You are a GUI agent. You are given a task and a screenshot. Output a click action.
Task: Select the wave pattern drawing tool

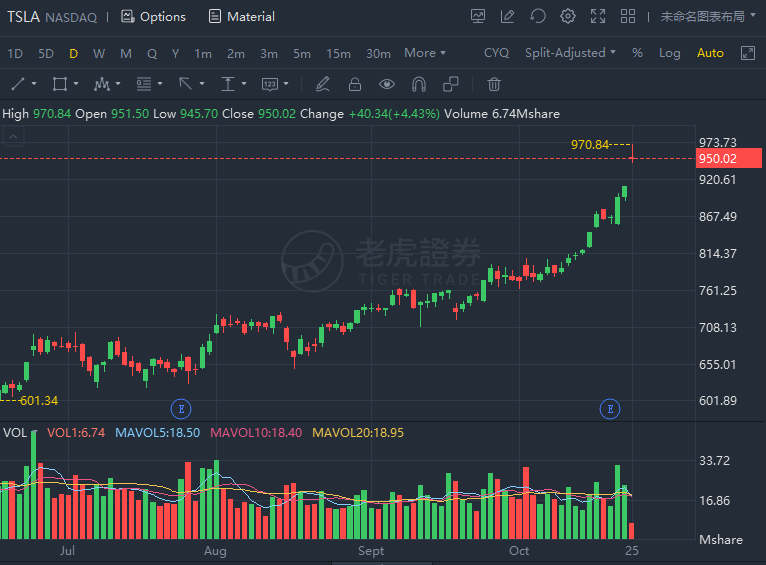tap(102, 84)
